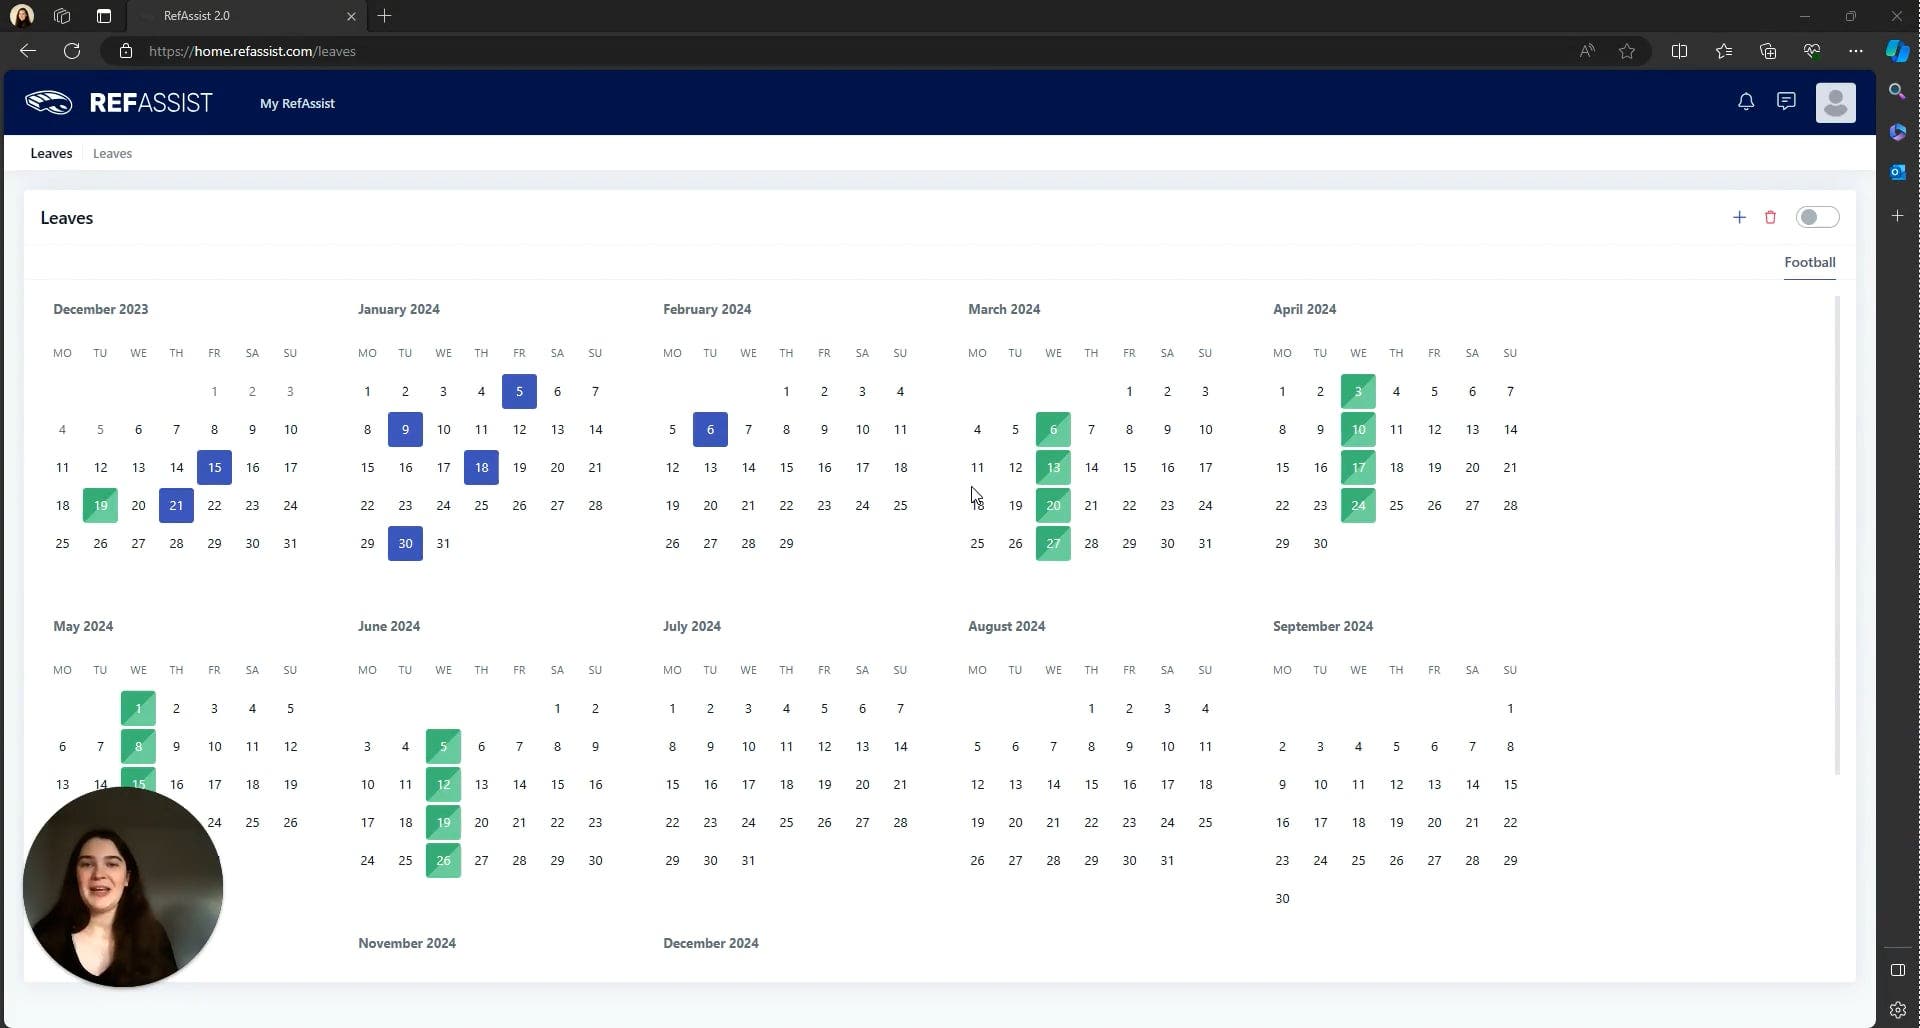Select December 15 2023 blue date

214,467
